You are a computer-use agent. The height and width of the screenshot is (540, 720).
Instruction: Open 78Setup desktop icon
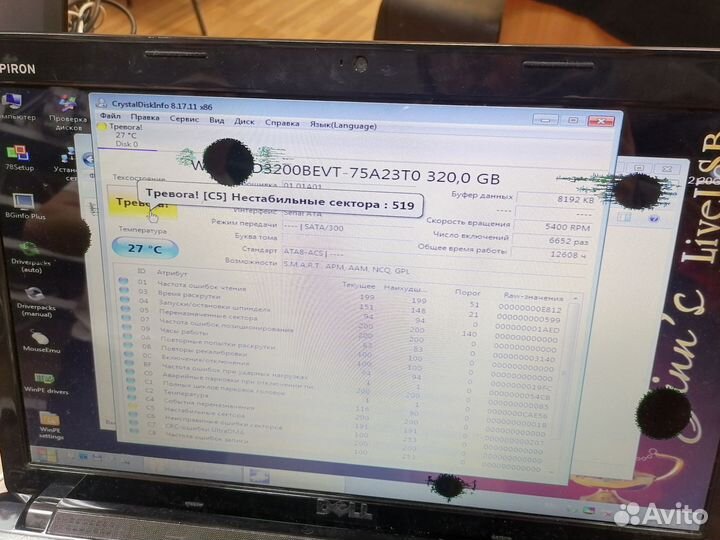click(18, 158)
